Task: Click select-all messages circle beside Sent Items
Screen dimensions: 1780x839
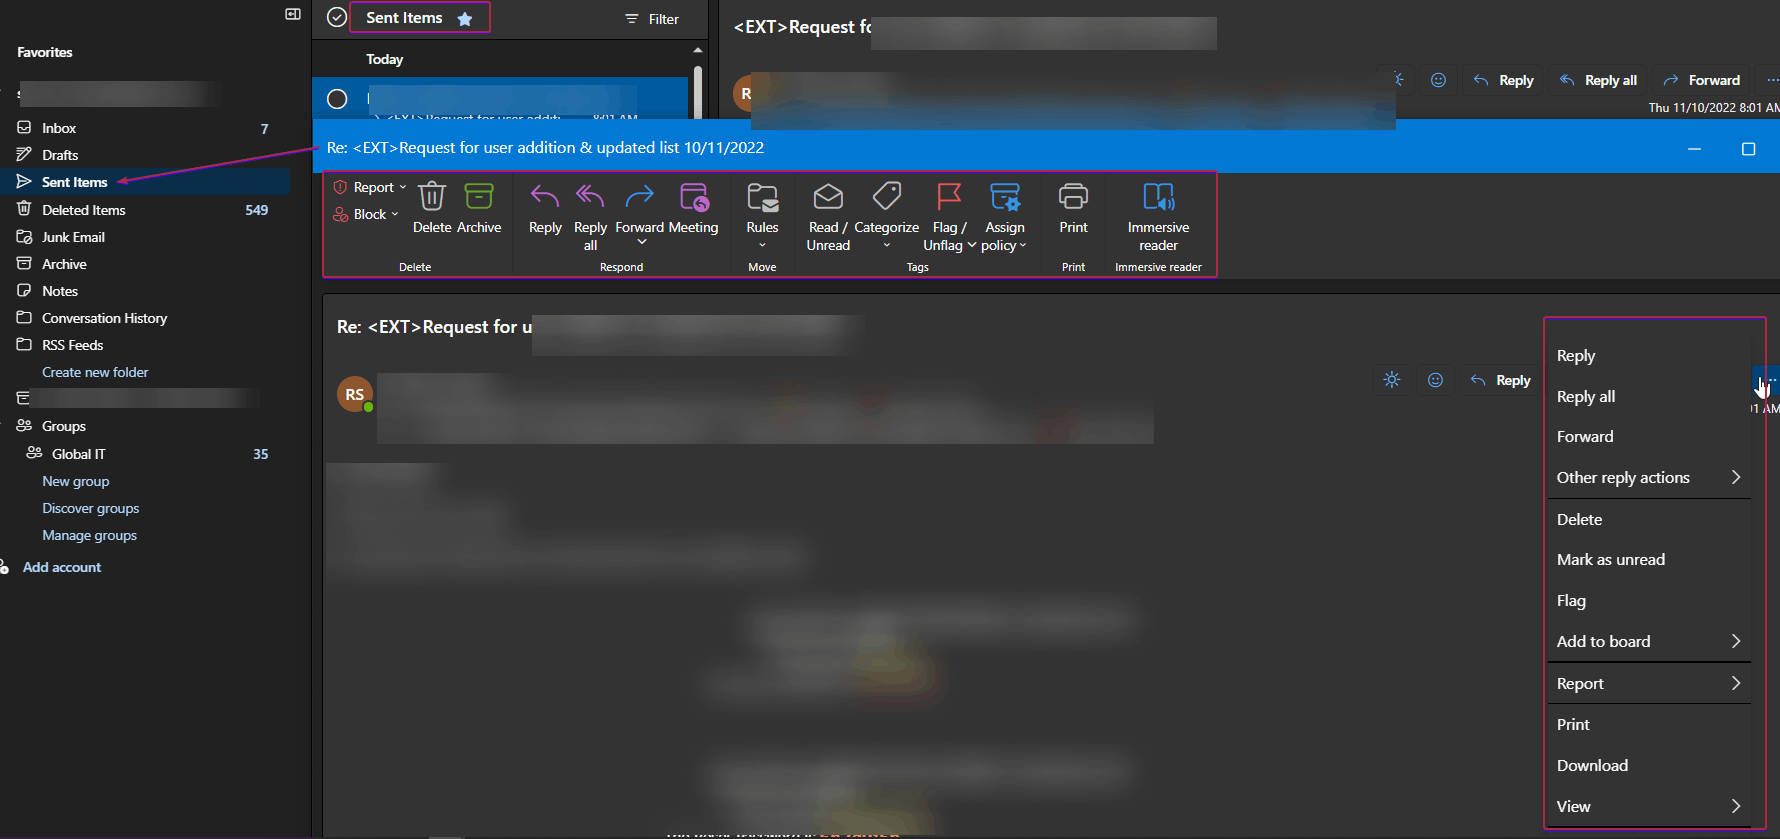Action: click(x=337, y=17)
